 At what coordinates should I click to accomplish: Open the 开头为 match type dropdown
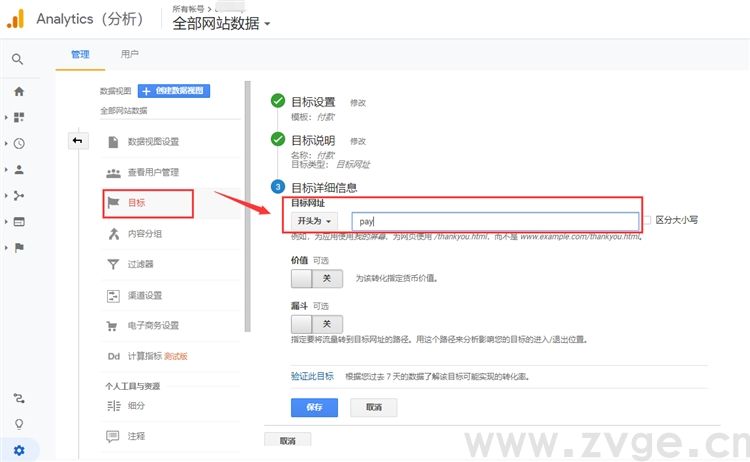click(x=314, y=221)
